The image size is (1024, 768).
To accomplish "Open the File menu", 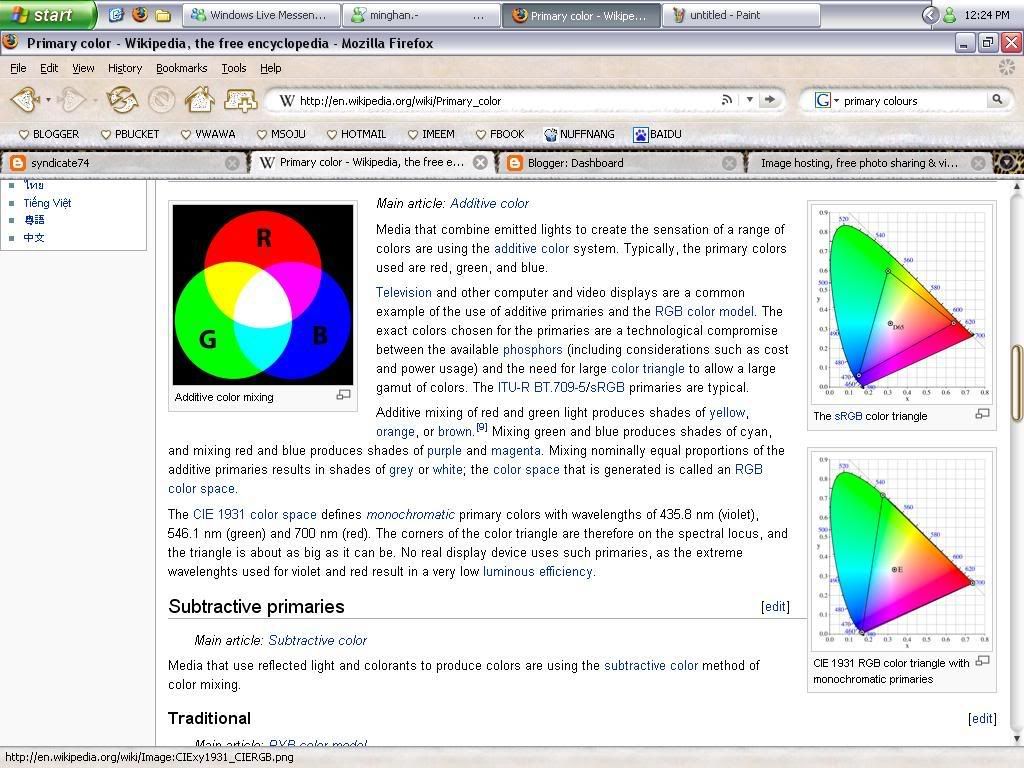I will [x=18, y=68].
